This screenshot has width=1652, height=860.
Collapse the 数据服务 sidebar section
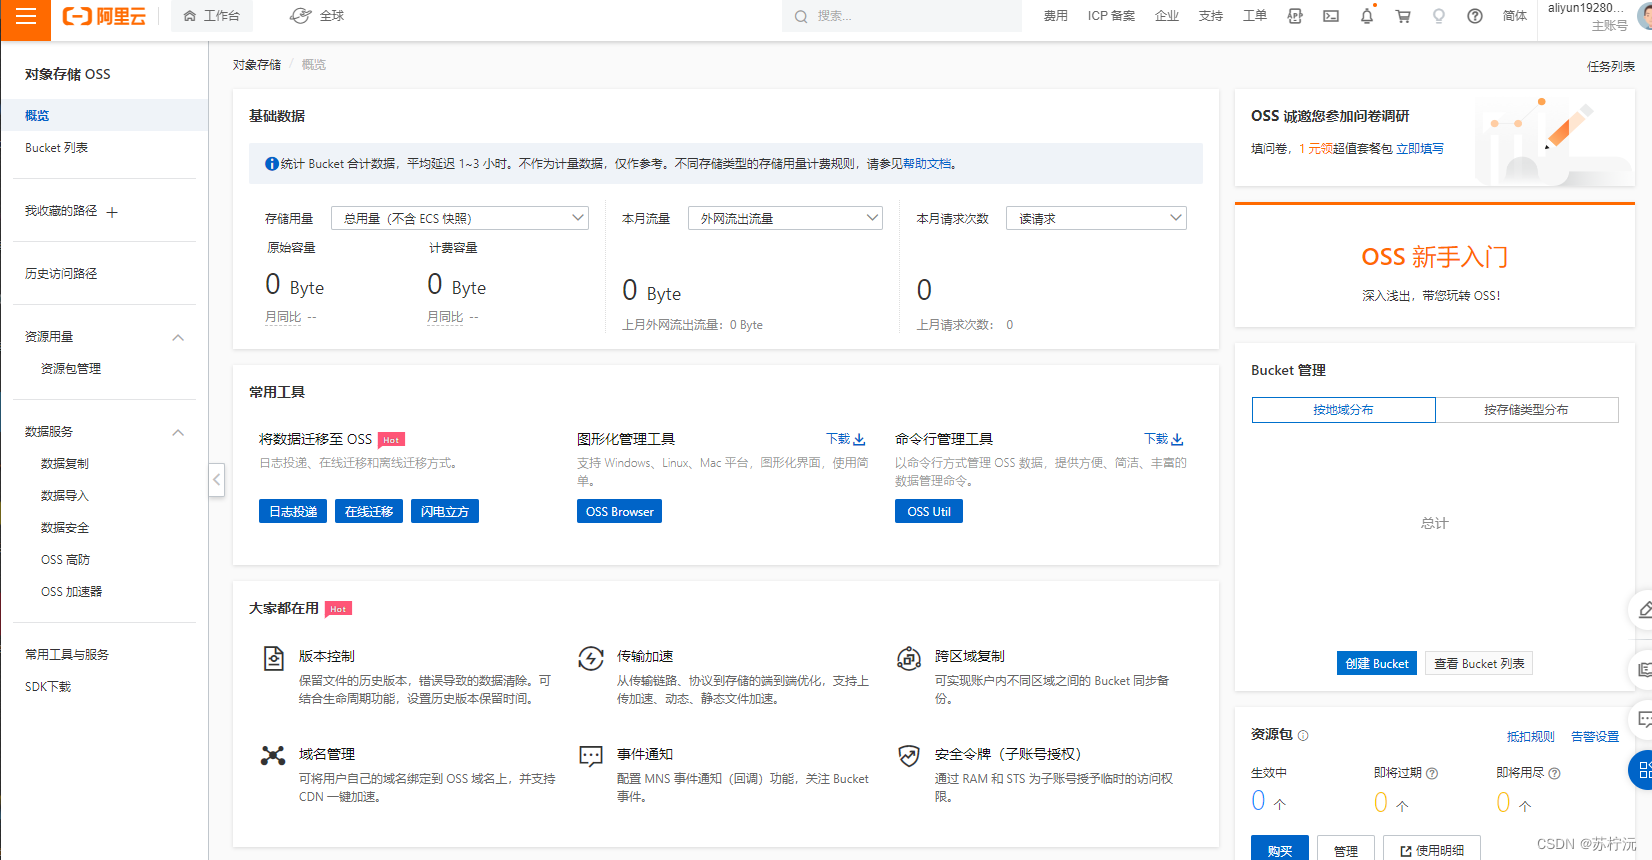178,432
